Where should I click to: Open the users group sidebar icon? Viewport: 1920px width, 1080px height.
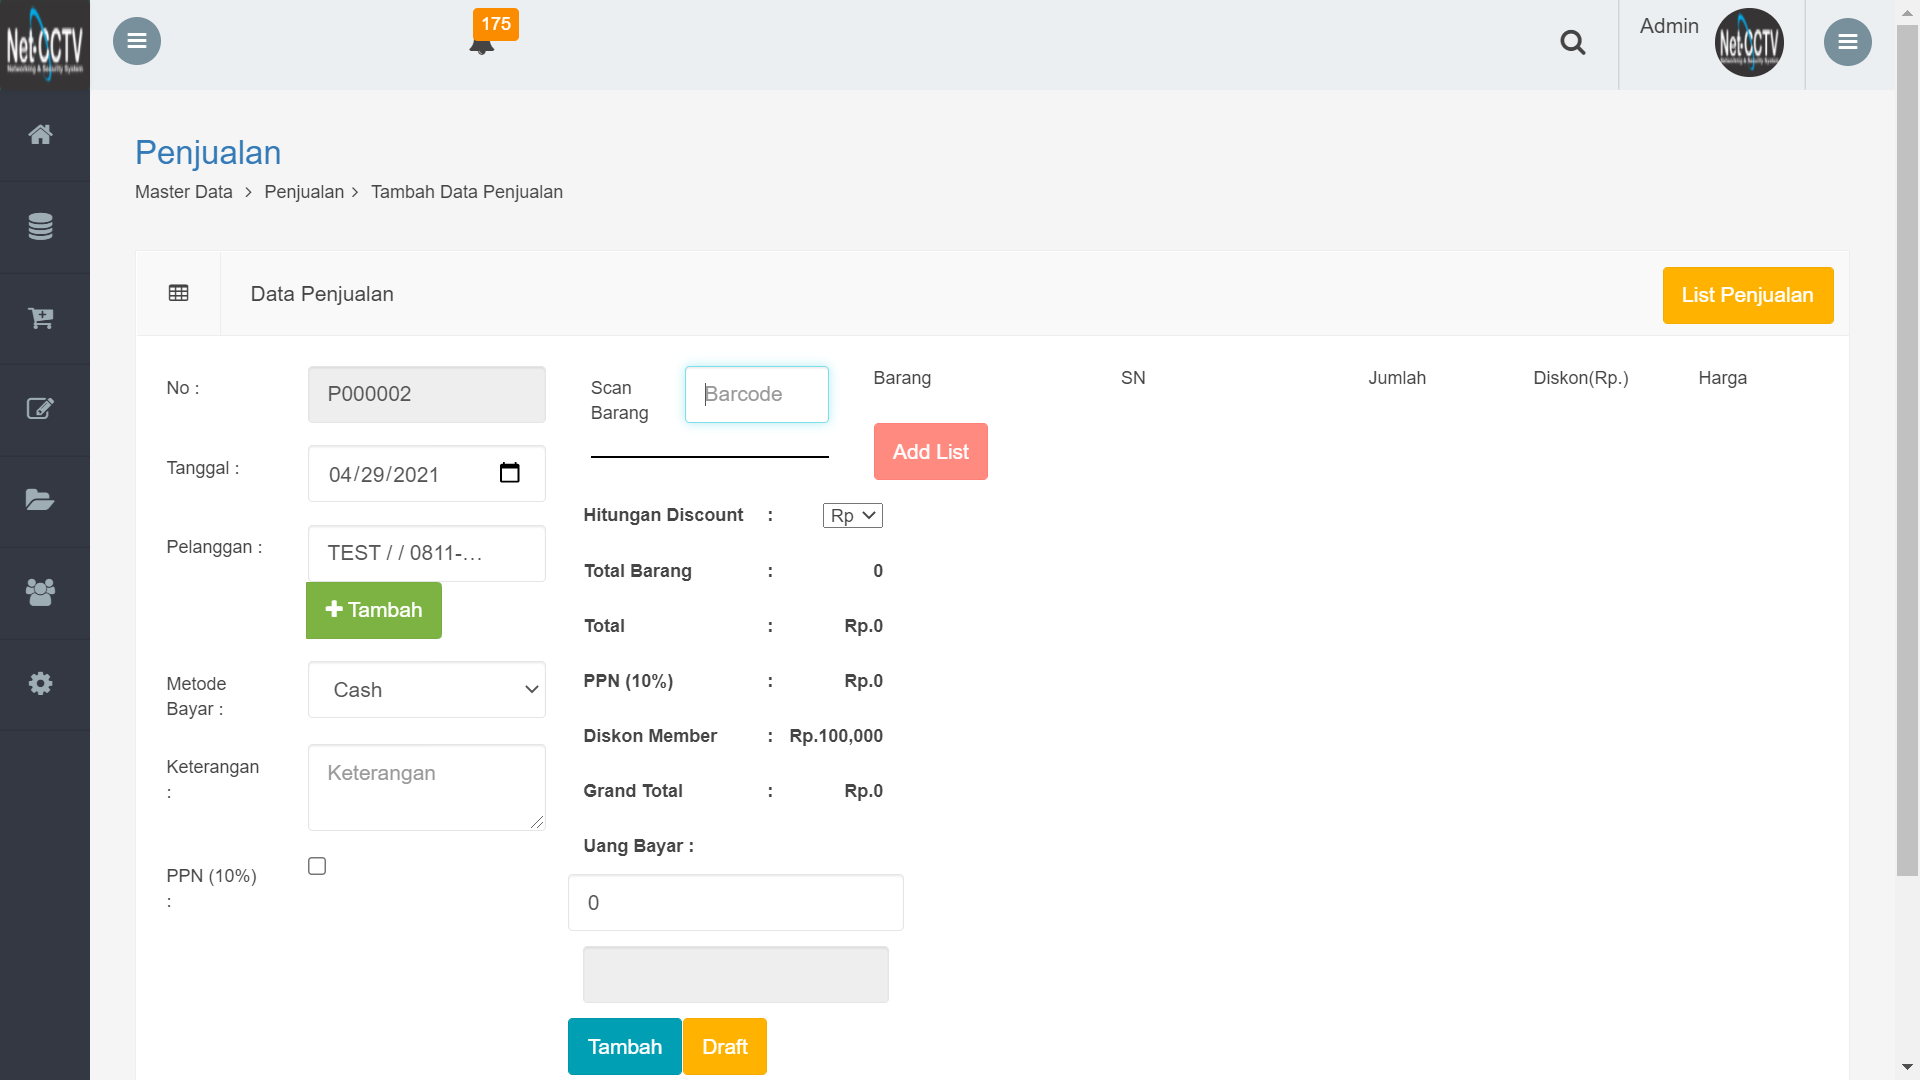click(x=40, y=592)
